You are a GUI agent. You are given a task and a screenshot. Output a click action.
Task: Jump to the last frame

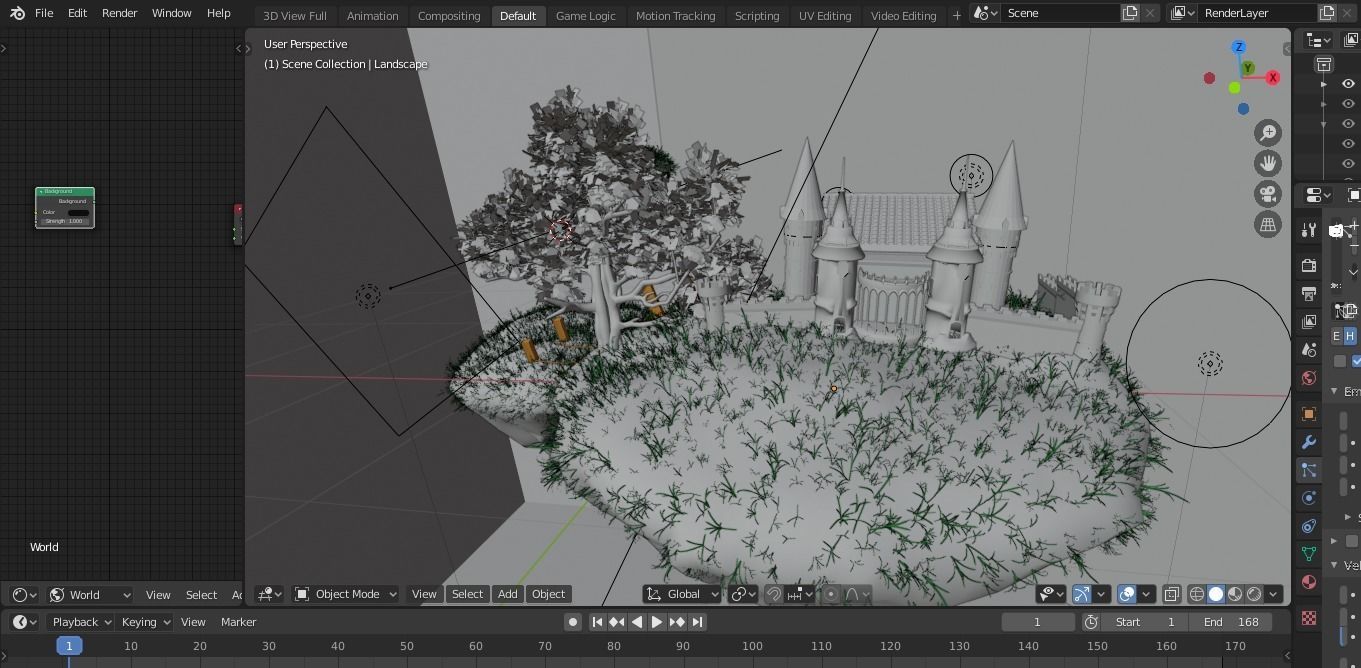(x=697, y=622)
